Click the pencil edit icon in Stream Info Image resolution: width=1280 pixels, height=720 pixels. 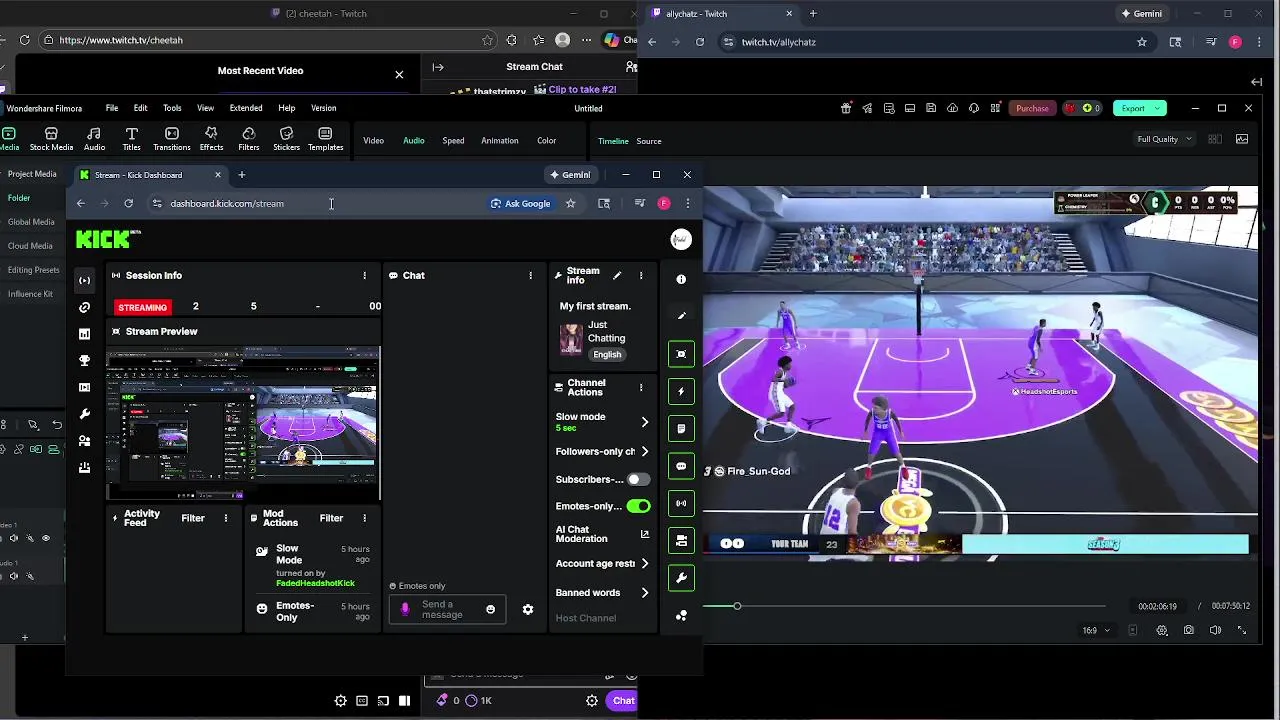click(x=617, y=275)
